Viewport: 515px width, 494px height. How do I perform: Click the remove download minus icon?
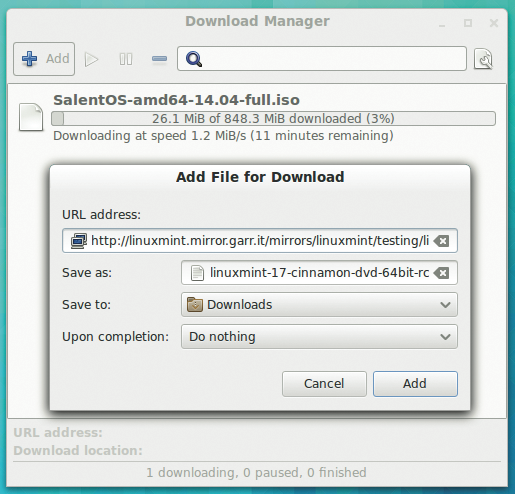tap(159, 59)
